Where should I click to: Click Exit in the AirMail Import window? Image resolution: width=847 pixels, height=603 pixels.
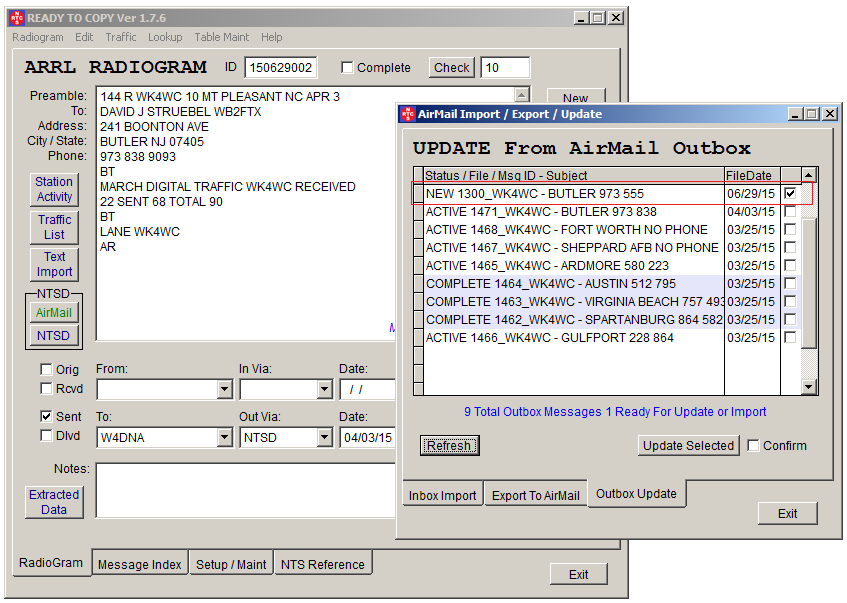[788, 513]
